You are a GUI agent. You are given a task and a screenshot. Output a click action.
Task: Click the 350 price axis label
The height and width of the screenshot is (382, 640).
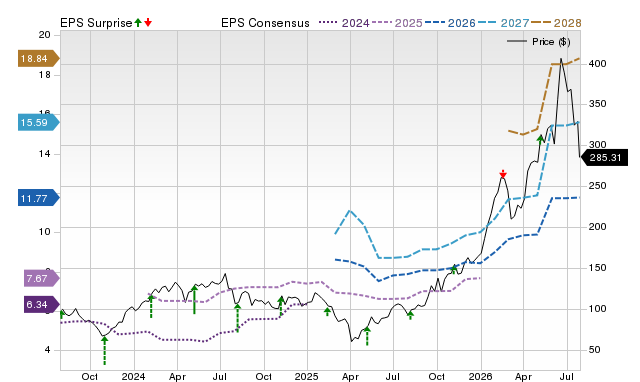tap(597, 104)
